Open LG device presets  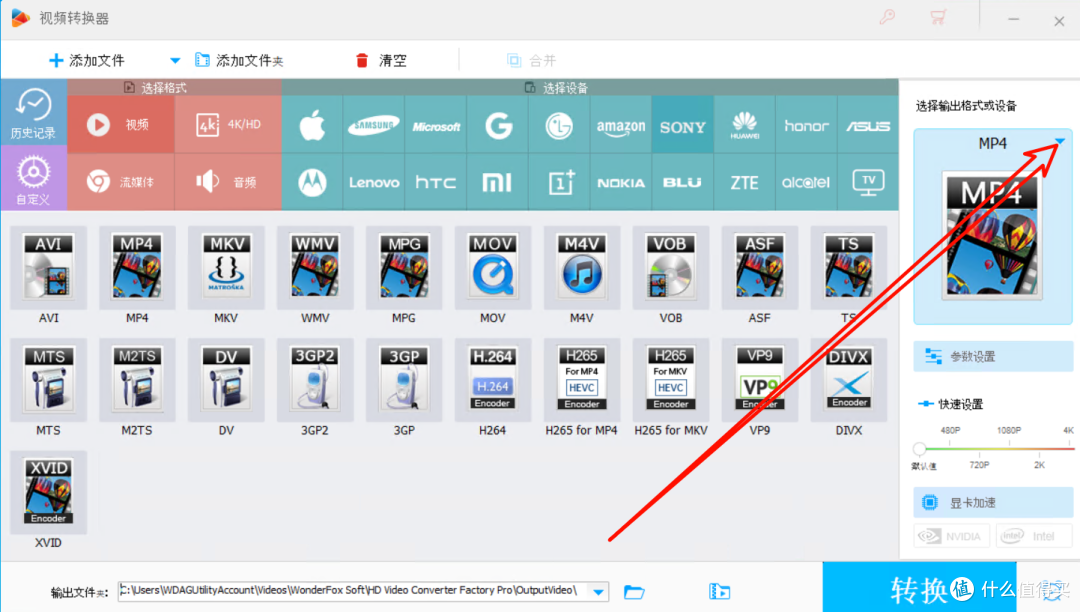click(x=559, y=125)
